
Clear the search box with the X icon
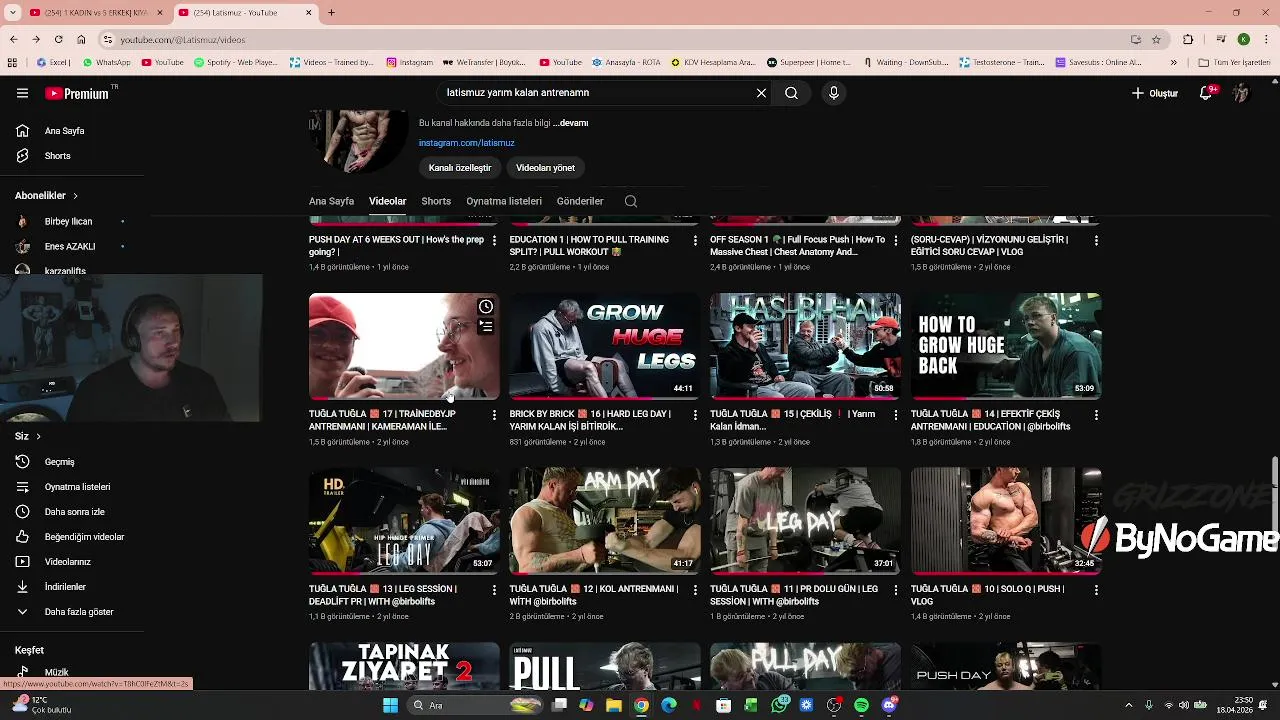pyautogui.click(x=761, y=93)
